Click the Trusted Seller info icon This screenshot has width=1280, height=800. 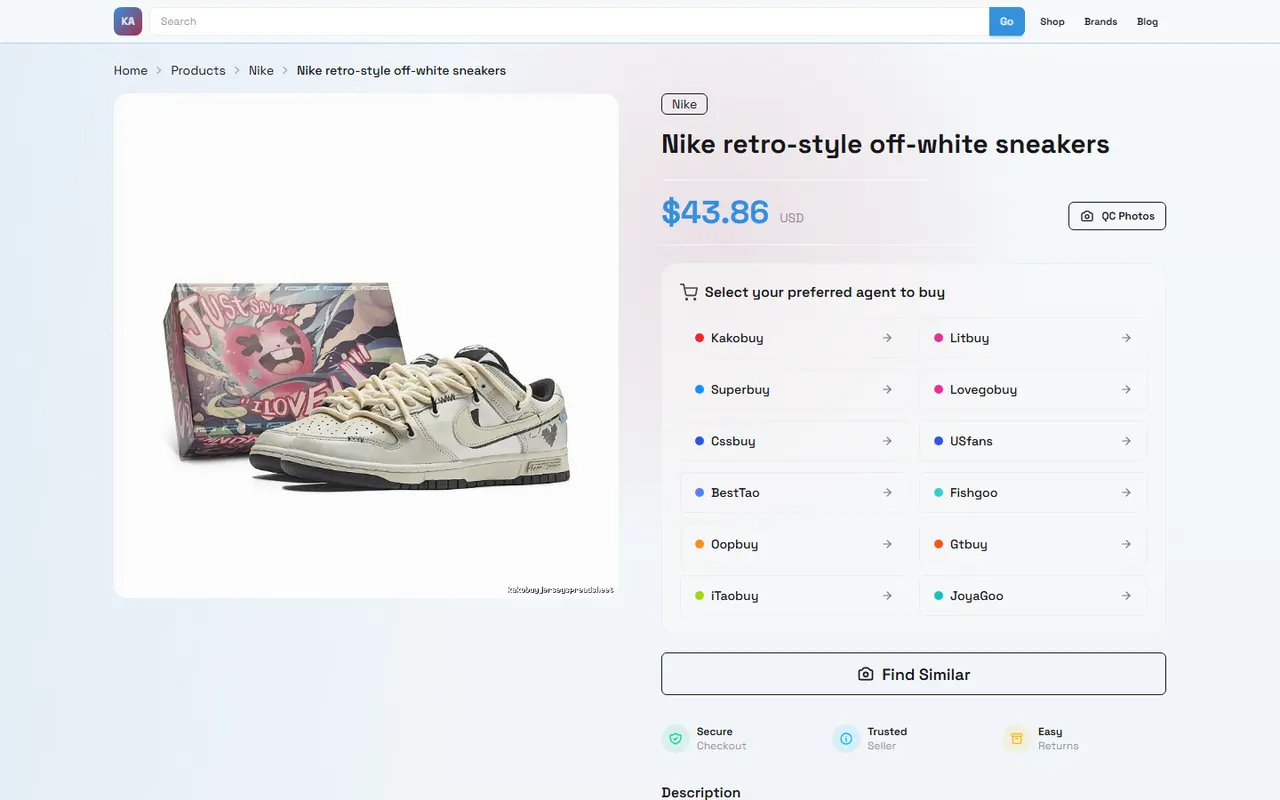[846, 739]
